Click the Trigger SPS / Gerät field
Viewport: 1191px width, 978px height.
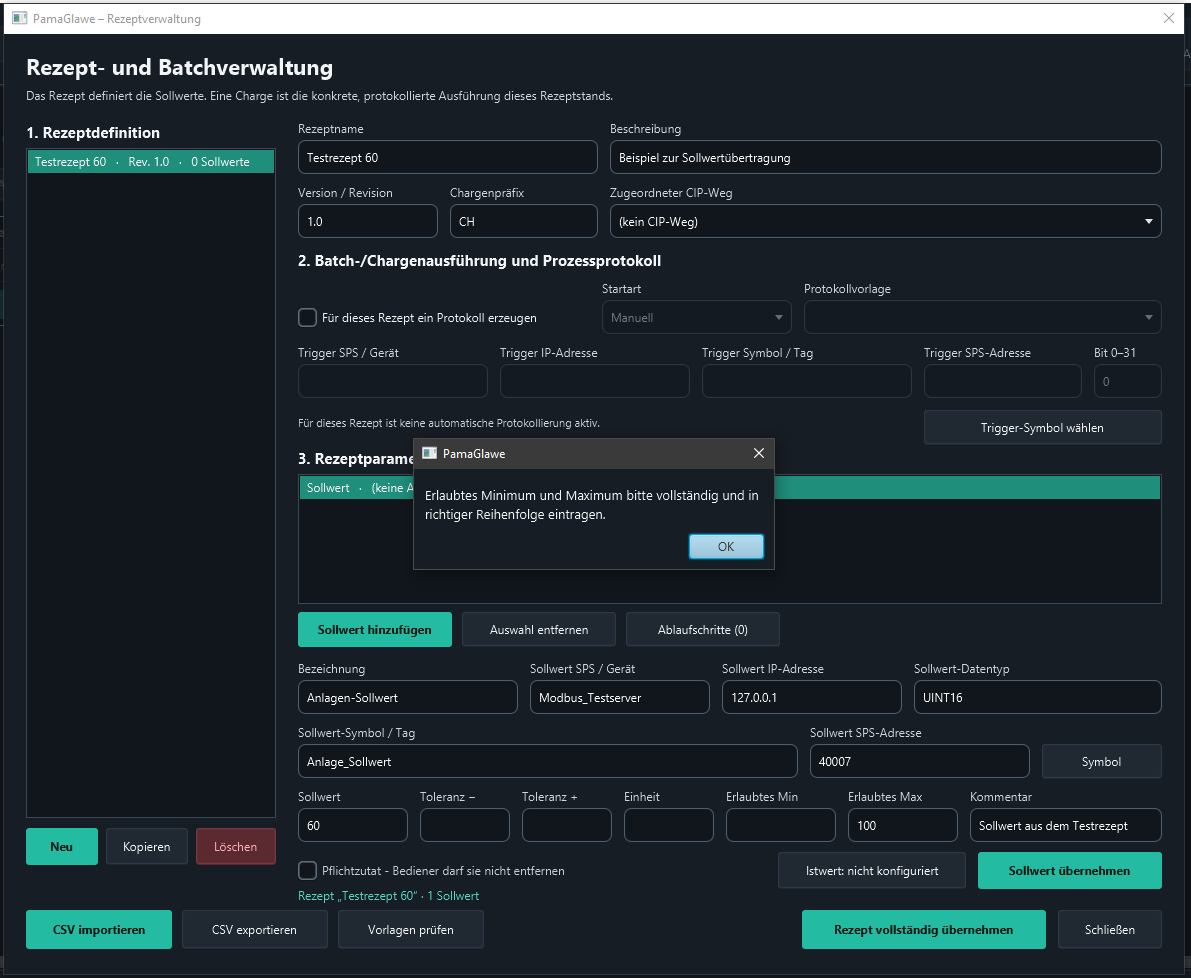pyautogui.click(x=393, y=381)
